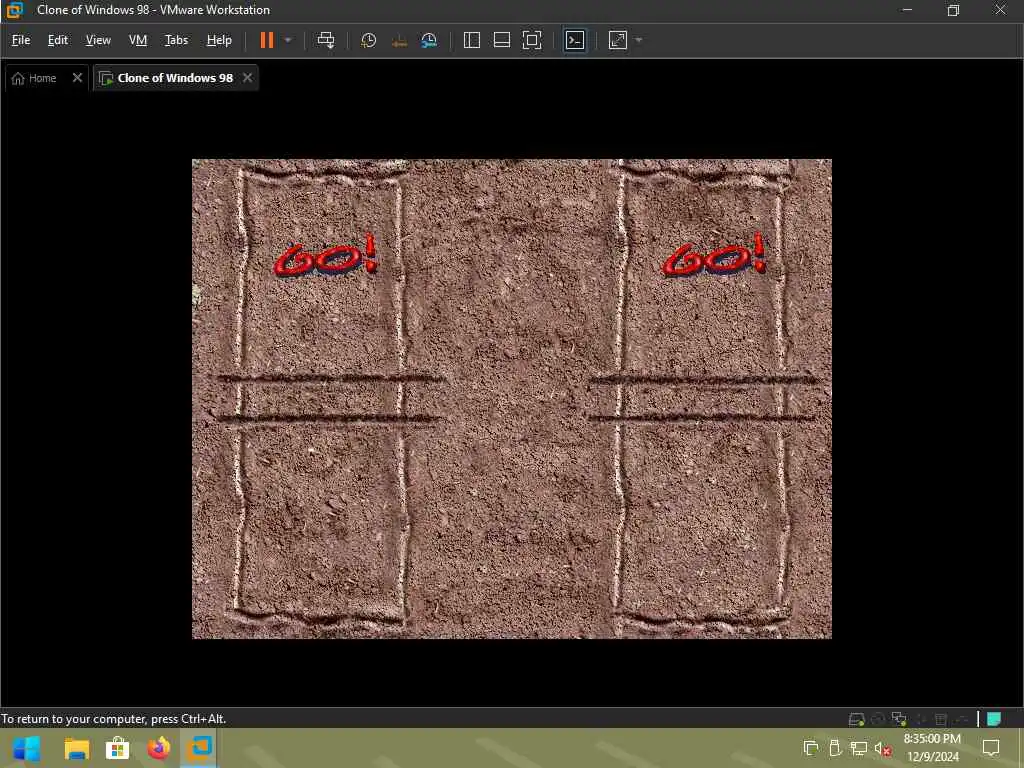Image resolution: width=1024 pixels, height=768 pixels.
Task: Open the Tabs menu
Action: point(176,40)
